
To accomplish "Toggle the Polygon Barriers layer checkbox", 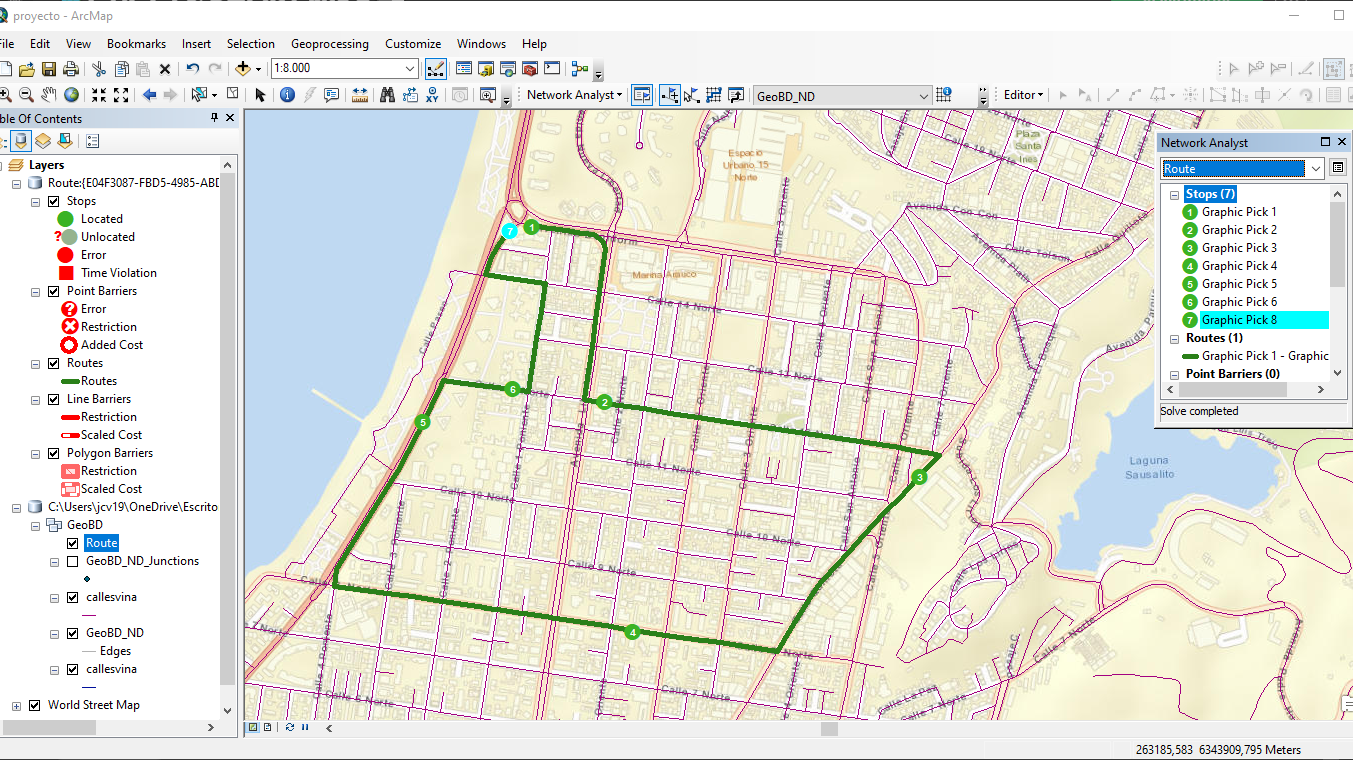I will (54, 453).
